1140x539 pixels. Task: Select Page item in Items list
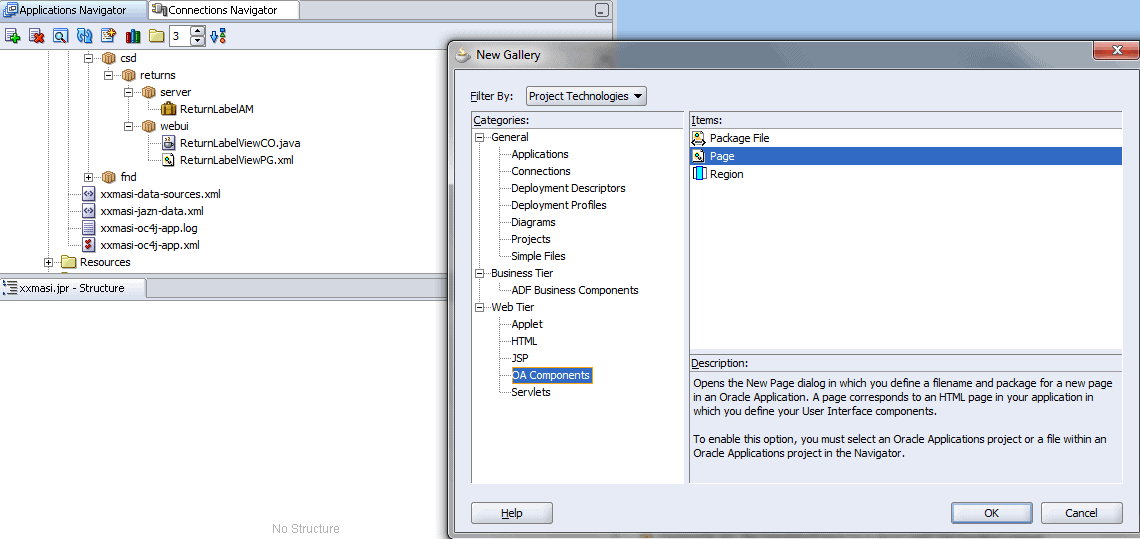[906, 156]
